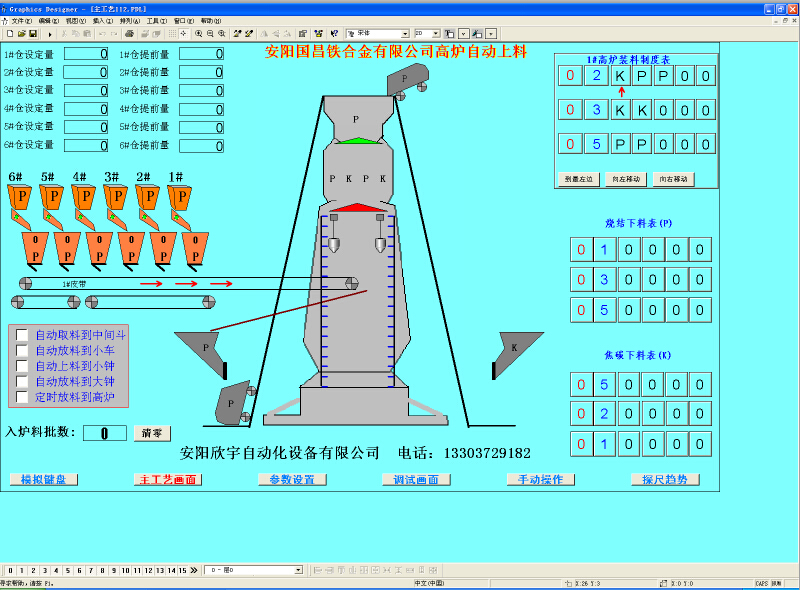The height and width of the screenshot is (590, 800).
Task: Toggle layer 10 in the layer bar
Action: point(125,571)
